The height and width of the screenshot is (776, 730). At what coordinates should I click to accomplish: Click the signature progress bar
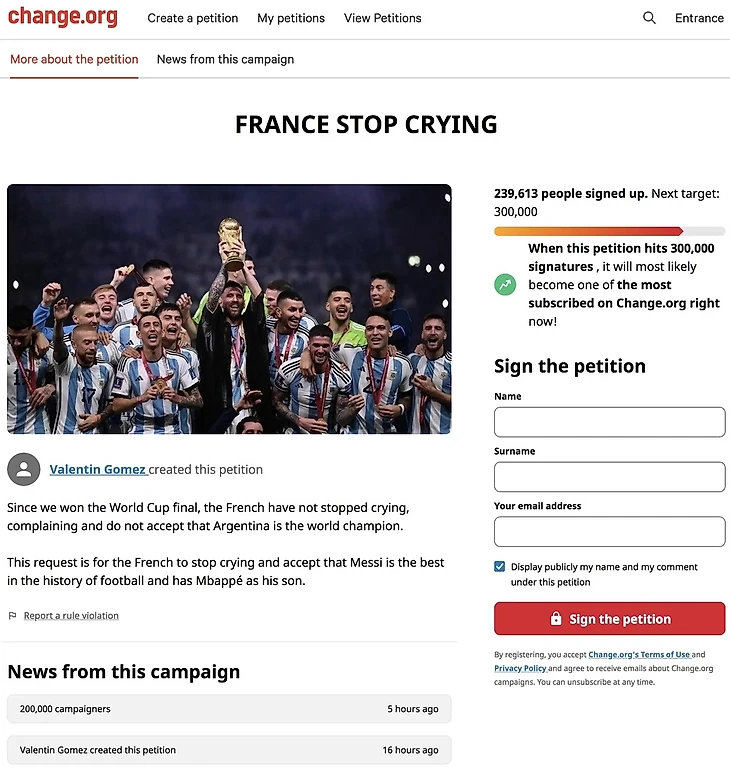(609, 231)
